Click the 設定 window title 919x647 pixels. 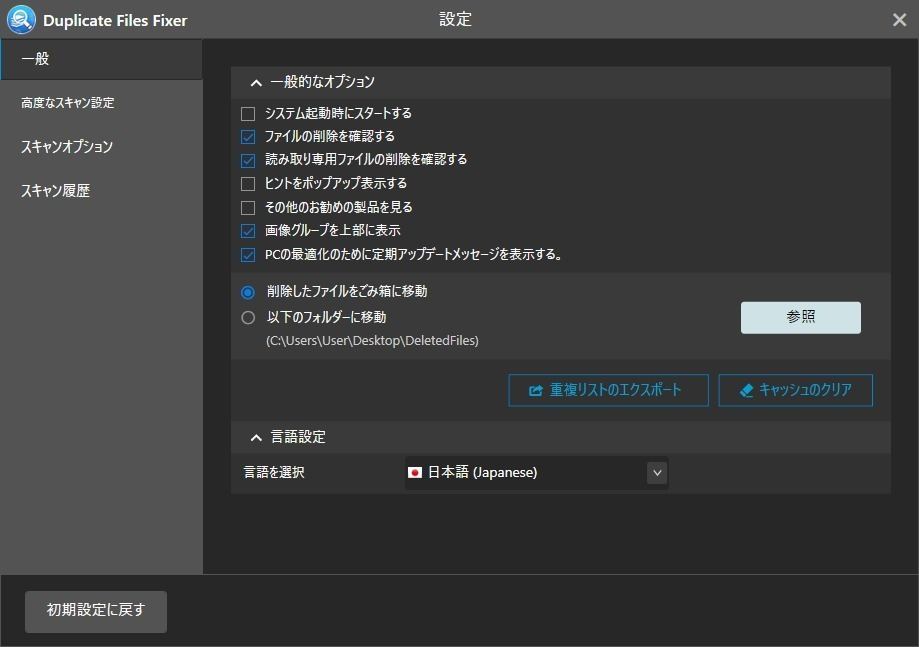click(455, 19)
